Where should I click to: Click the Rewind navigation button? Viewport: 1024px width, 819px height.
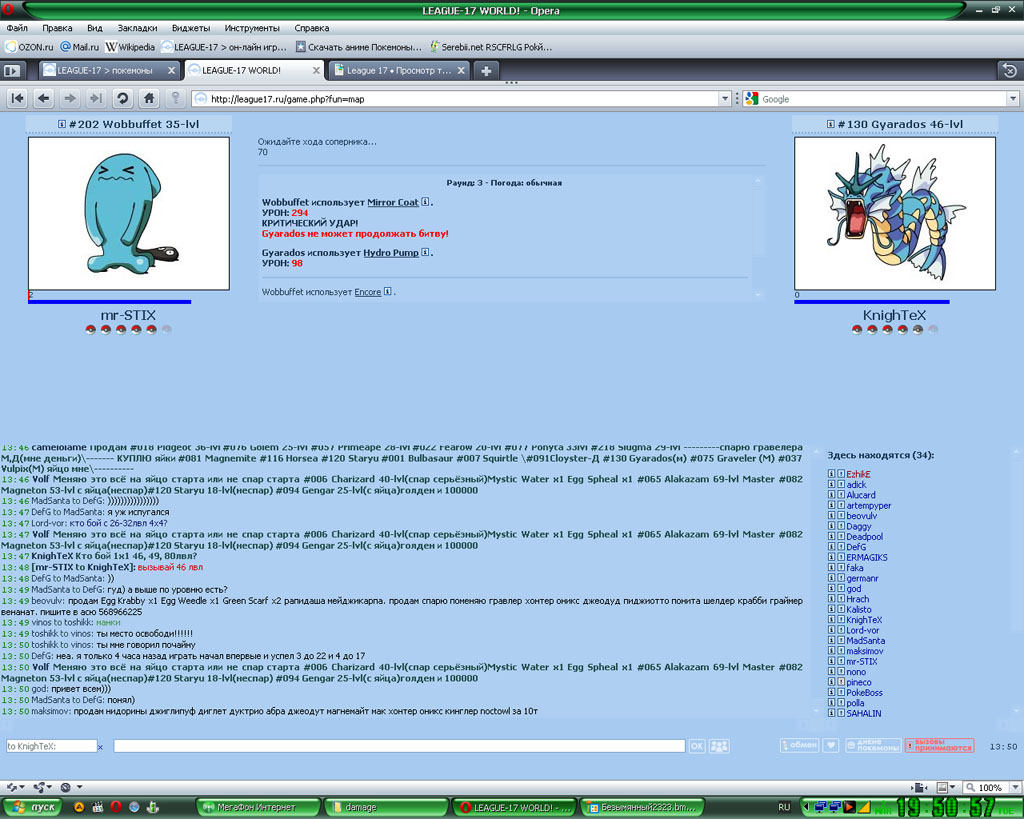coord(18,99)
